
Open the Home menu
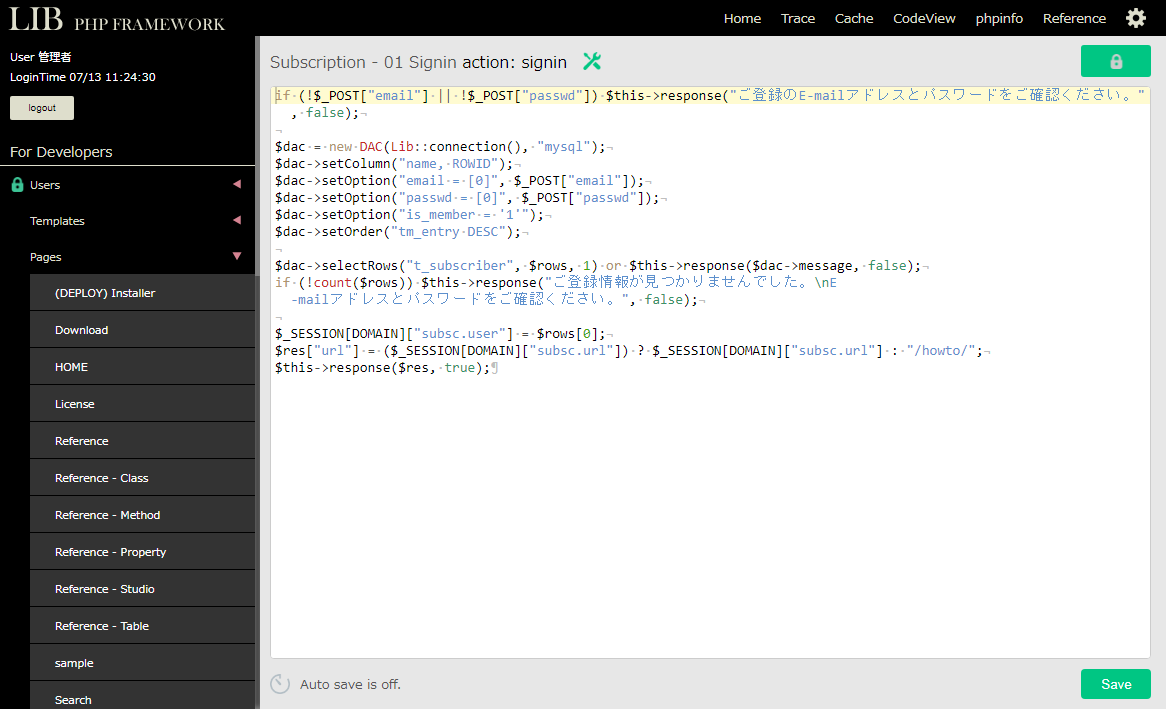pos(742,18)
